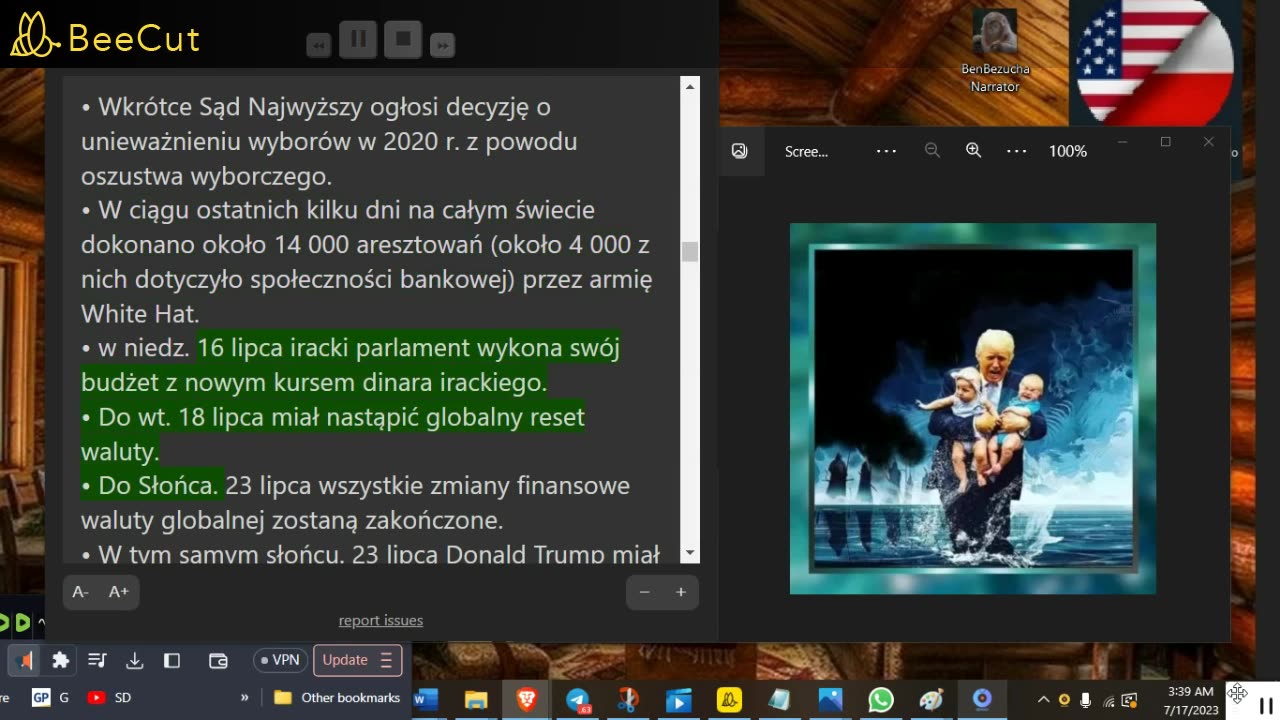Open the GP G bookmark

[50, 698]
